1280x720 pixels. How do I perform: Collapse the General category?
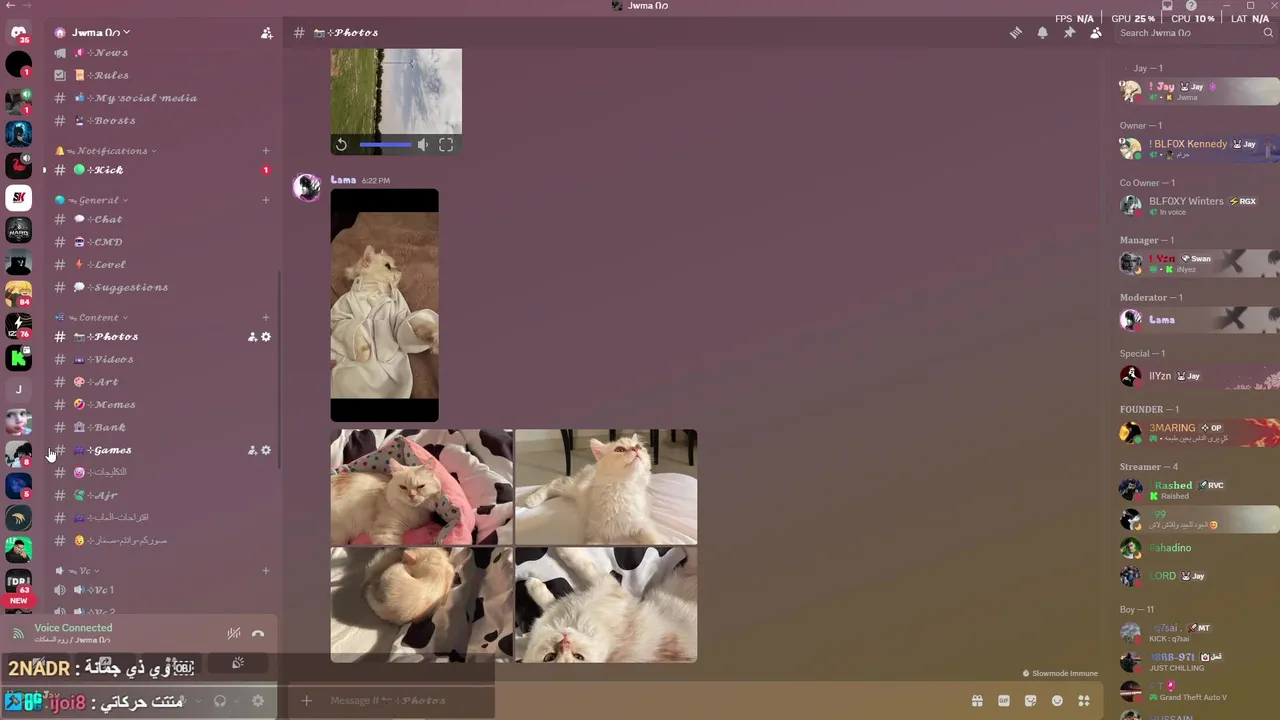point(92,200)
